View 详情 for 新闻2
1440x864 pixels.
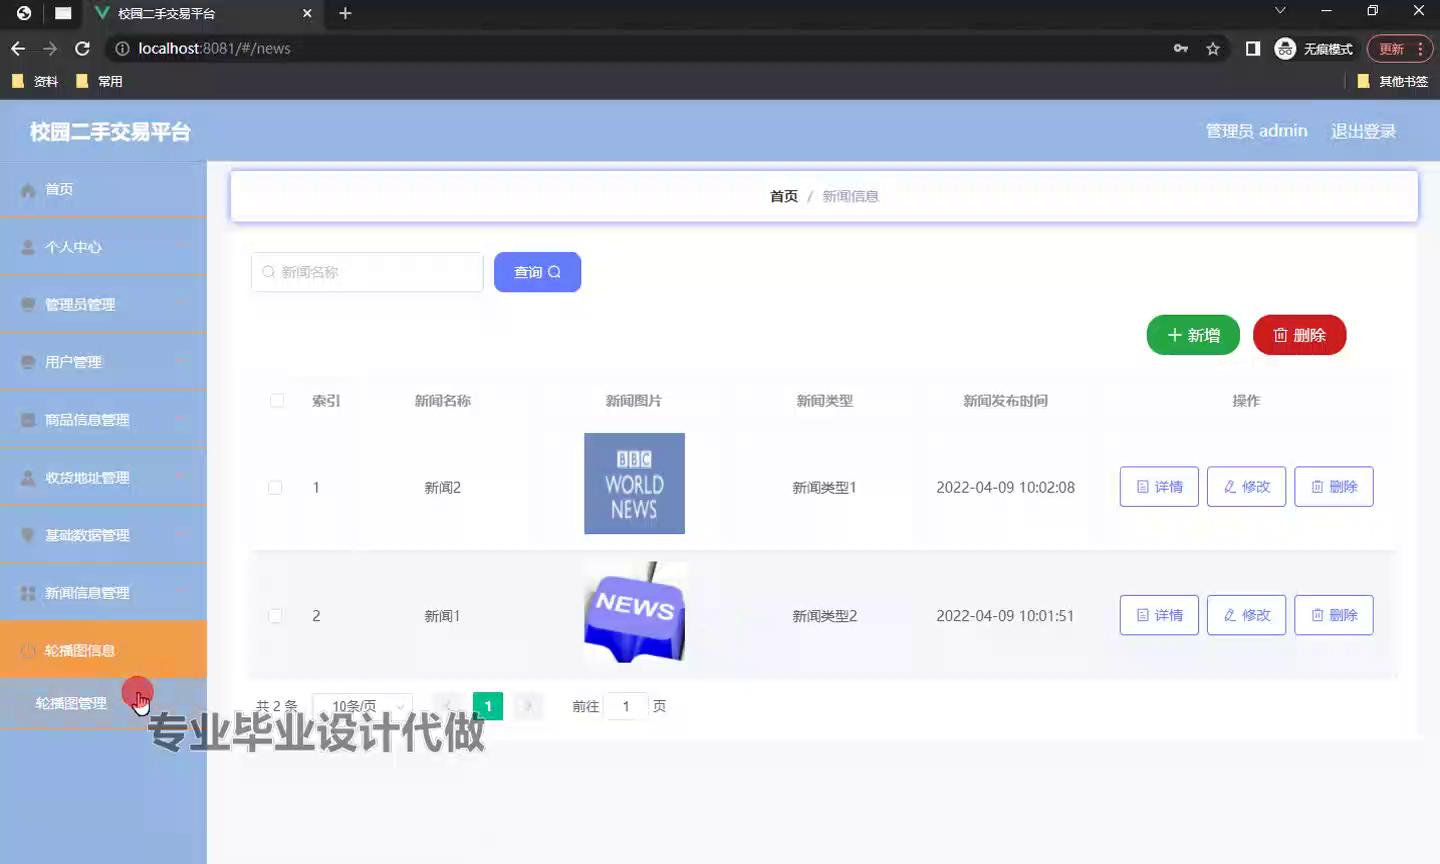point(1159,487)
